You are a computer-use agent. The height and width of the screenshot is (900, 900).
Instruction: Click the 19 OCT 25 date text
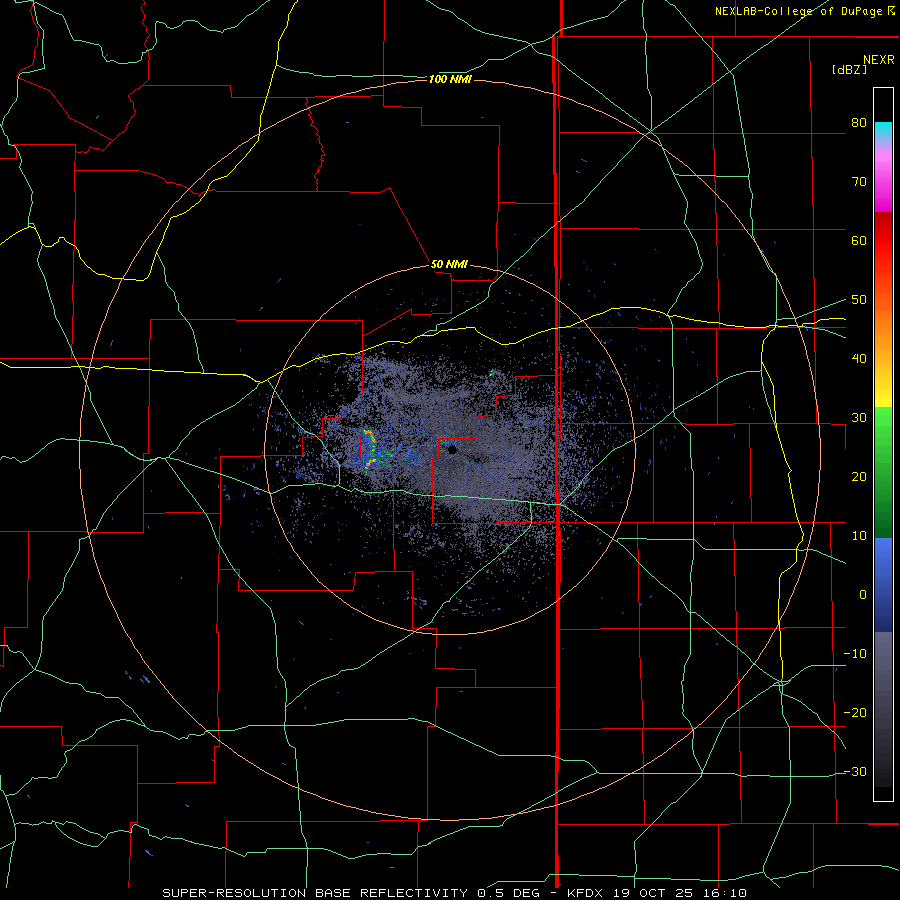655,893
